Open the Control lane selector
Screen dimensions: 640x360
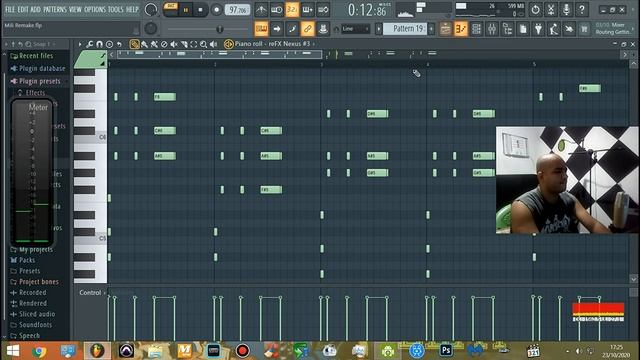(92, 293)
